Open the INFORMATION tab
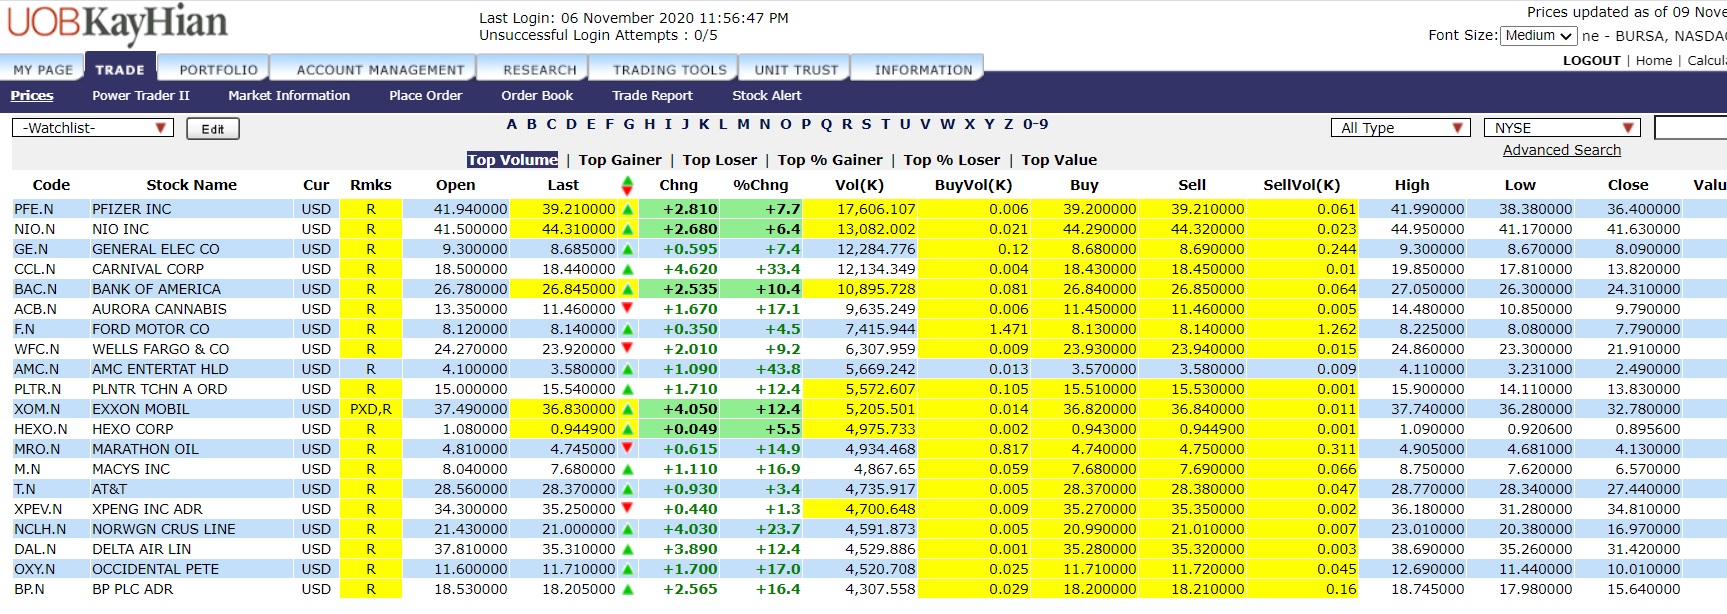Viewport: 1727px width, 614px height. pyautogui.click(x=923, y=70)
